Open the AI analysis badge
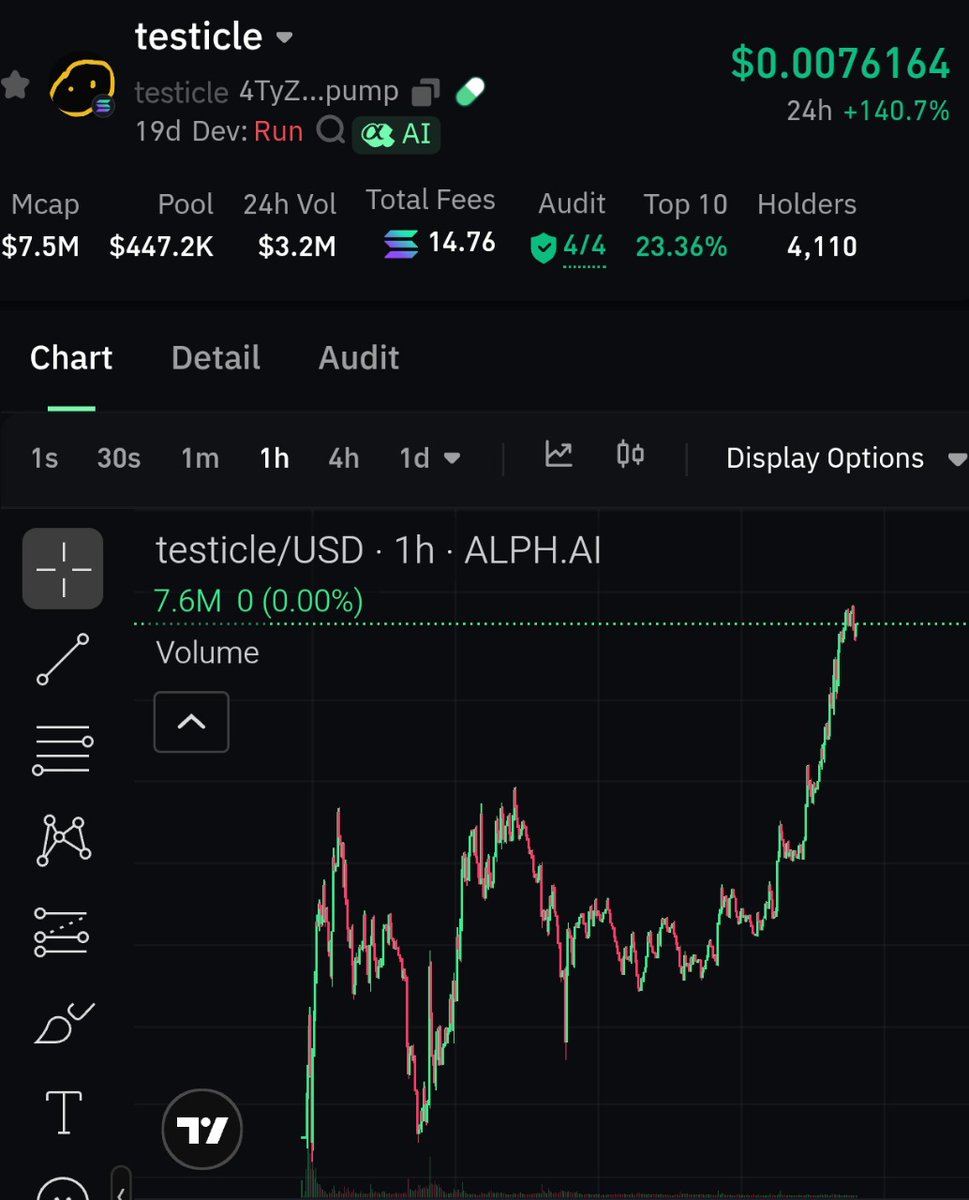This screenshot has height=1200, width=969. tap(396, 134)
